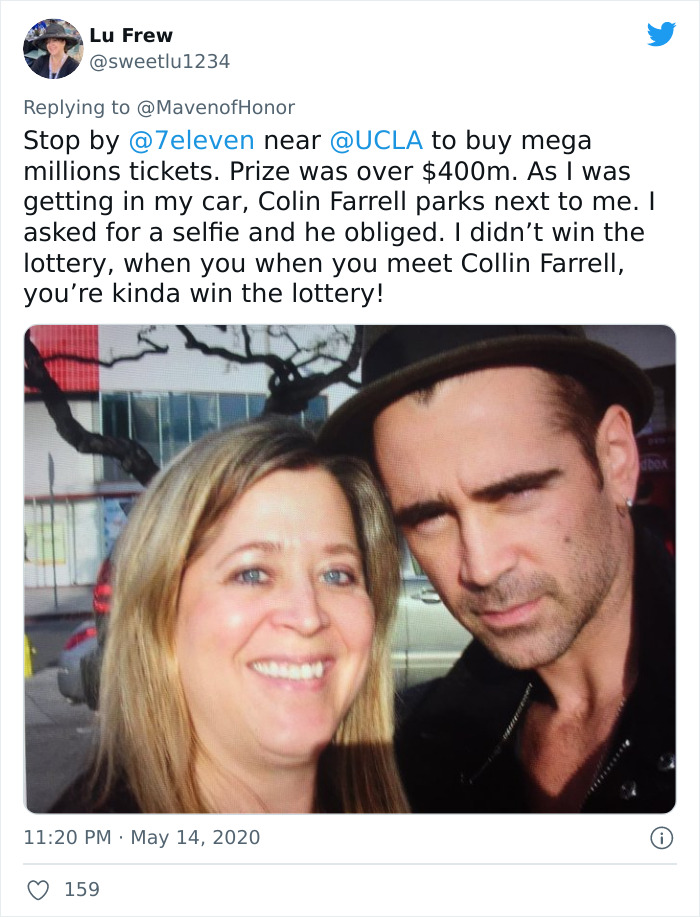Click Lu Frew's profile avatar

(51, 47)
